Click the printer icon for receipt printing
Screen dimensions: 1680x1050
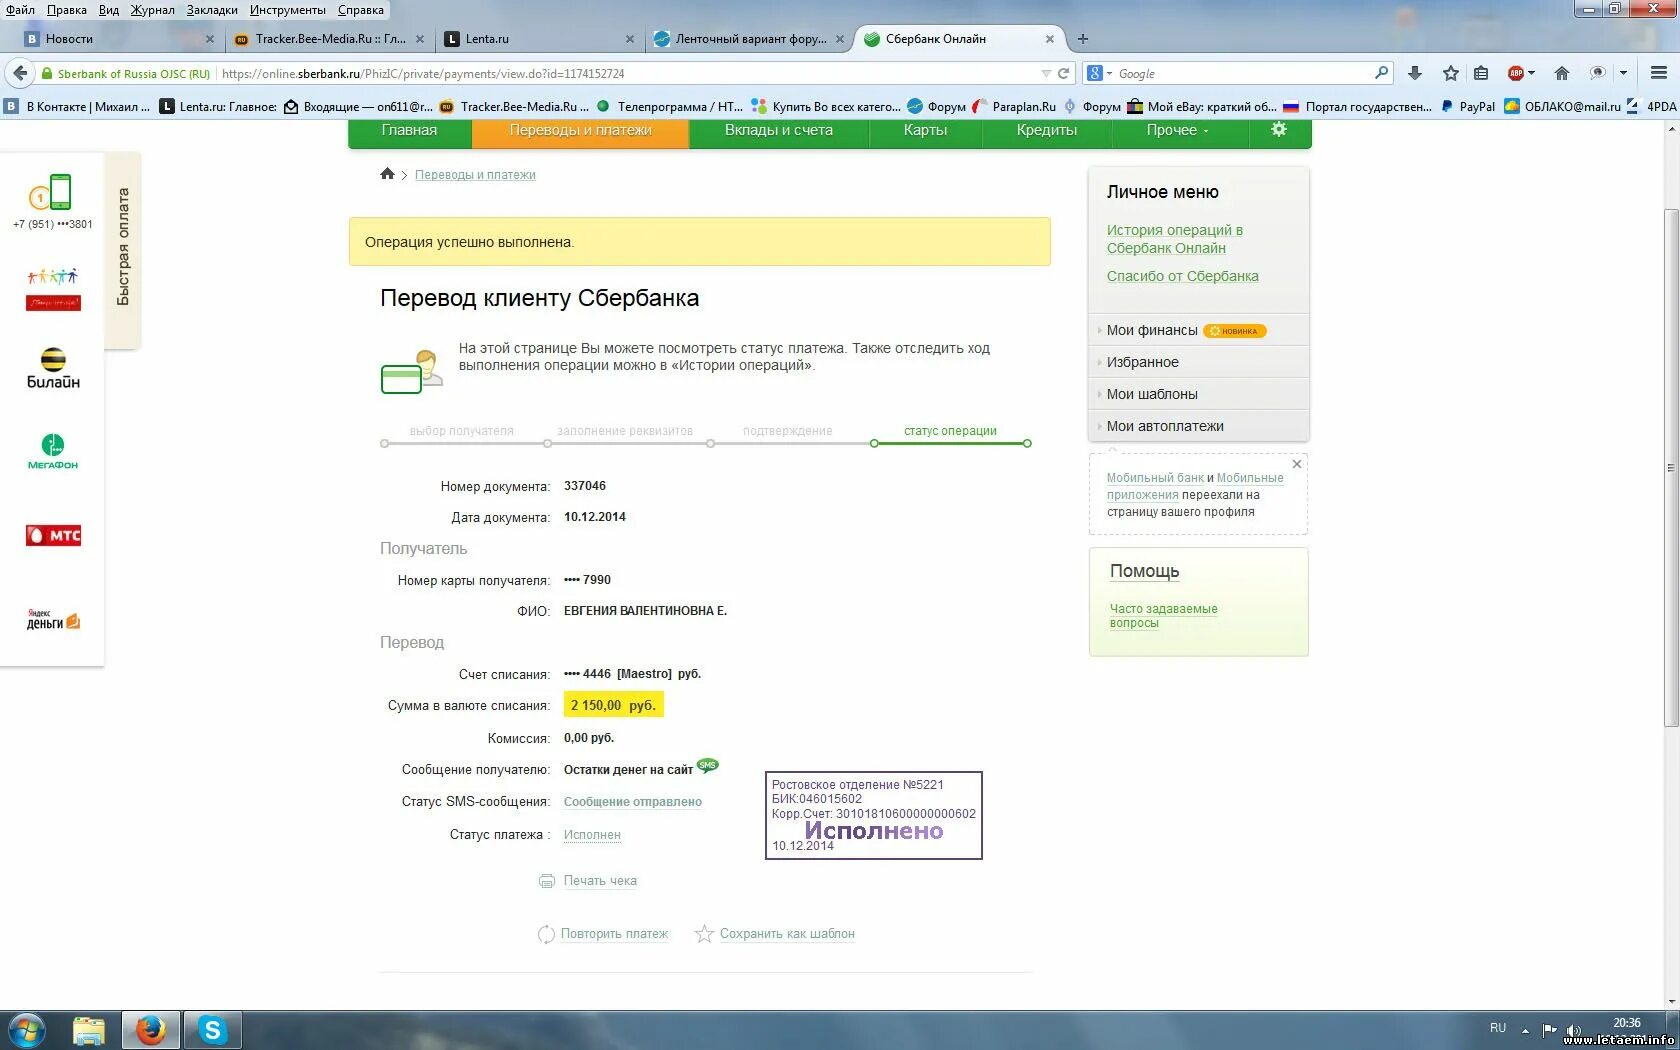coord(546,881)
